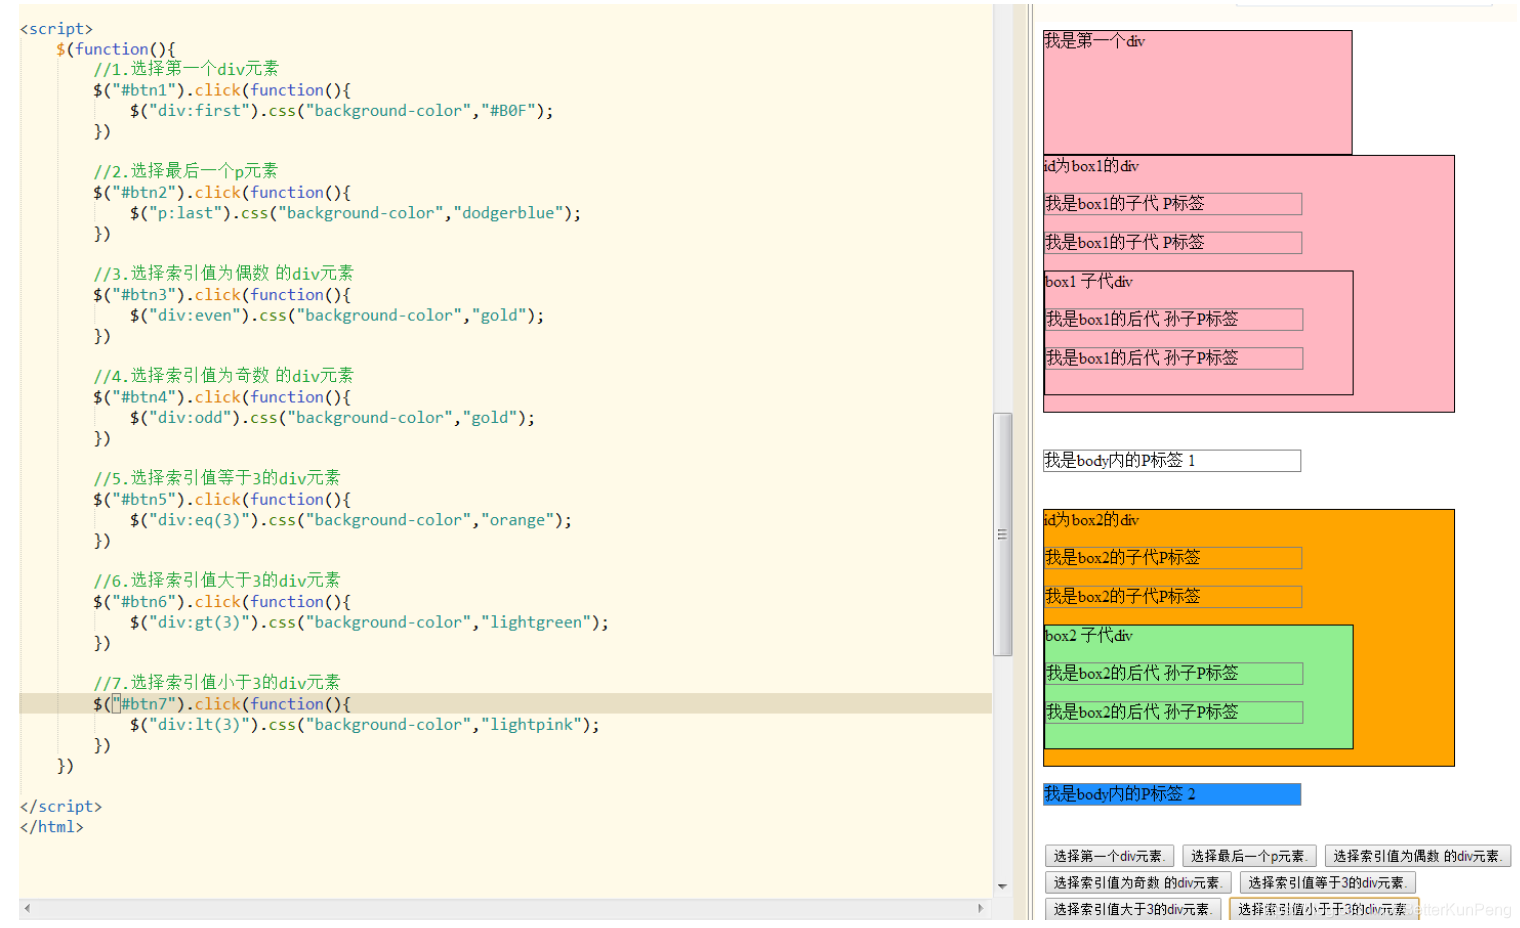Viewport: 1520px width, 928px height.
Task: Click the 选择索引值大于3的div元素 button
Action: [1132, 909]
